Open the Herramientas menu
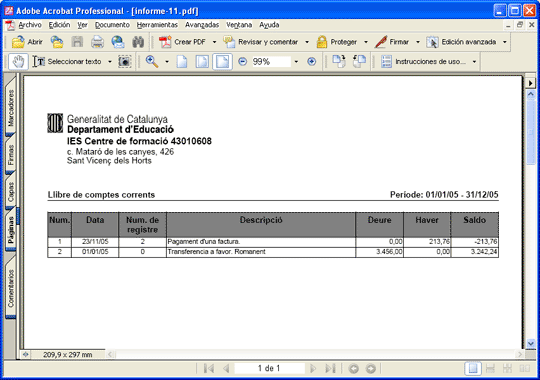540x380 pixels. (157, 25)
